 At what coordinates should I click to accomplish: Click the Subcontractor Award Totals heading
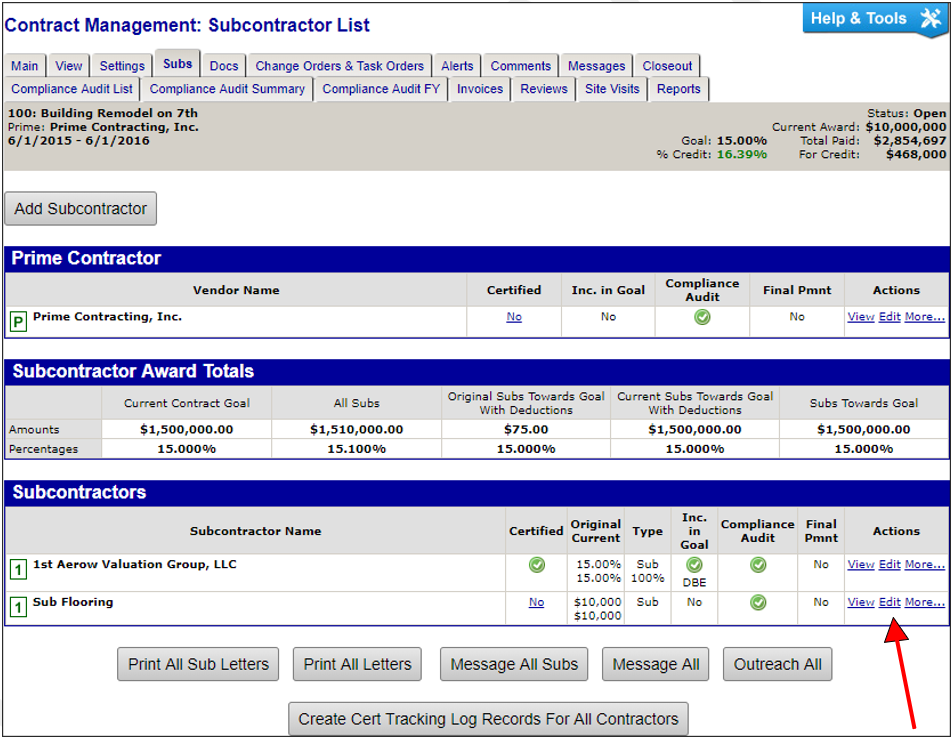[x=133, y=372]
